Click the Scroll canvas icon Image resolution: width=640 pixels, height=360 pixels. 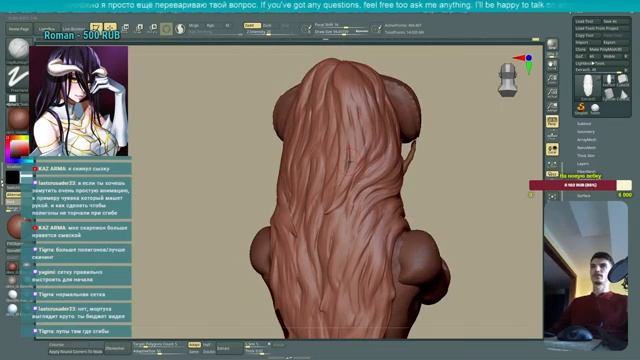[x=552, y=65]
